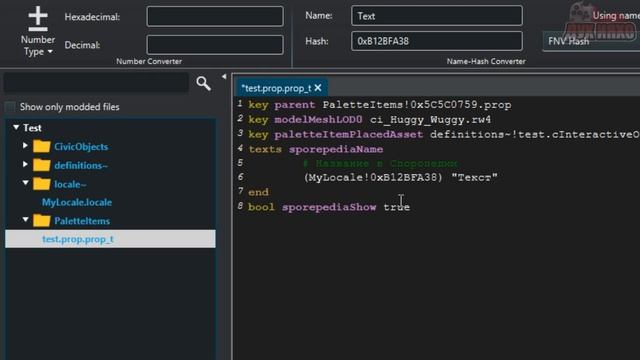Click 'PaletteItems!0x5C5C0759.prop' in line 1
This screenshot has width=640, height=360.
417,105
